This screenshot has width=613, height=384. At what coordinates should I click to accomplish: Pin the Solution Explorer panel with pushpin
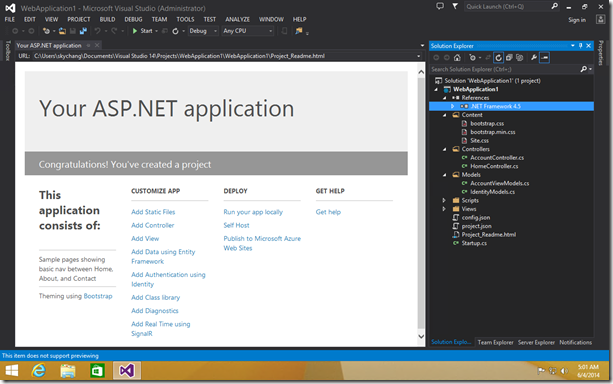click(x=581, y=46)
